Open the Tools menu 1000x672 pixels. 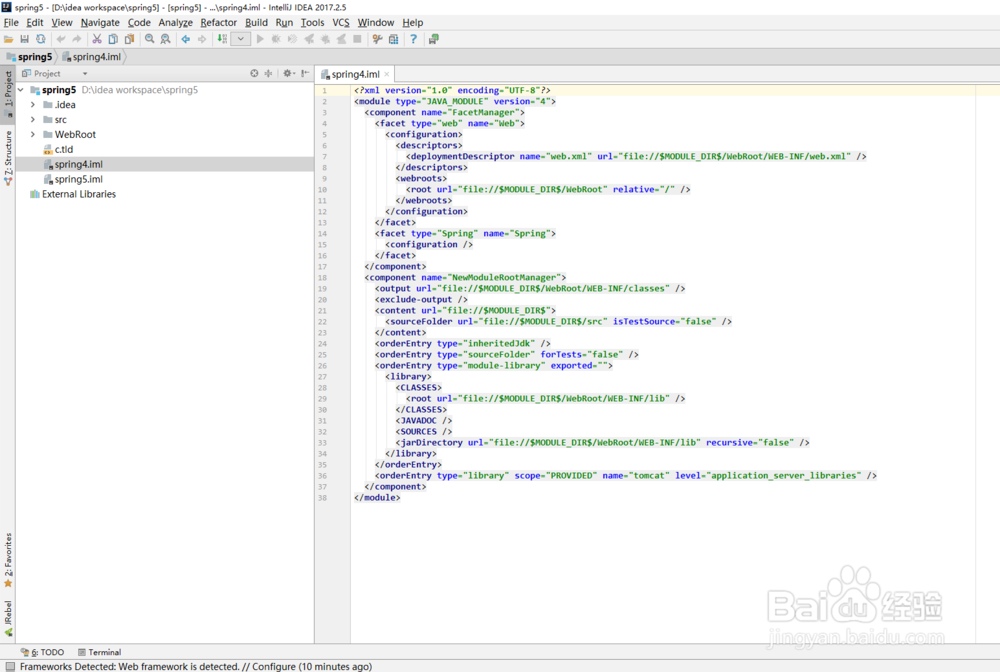tap(312, 22)
